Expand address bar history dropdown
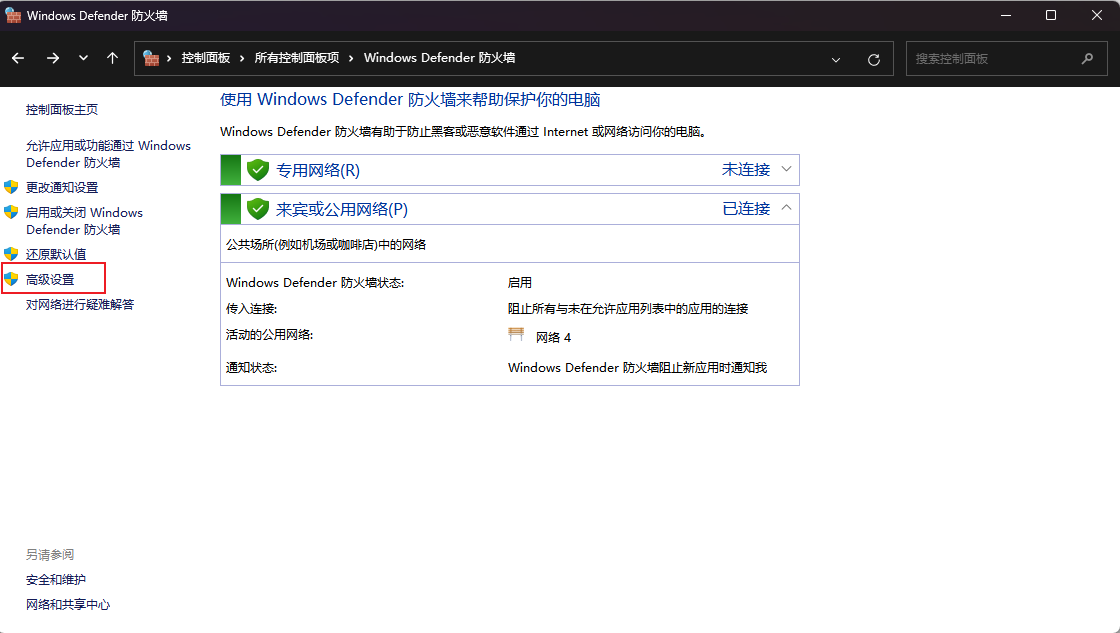Image resolution: width=1120 pixels, height=633 pixels. [836, 59]
